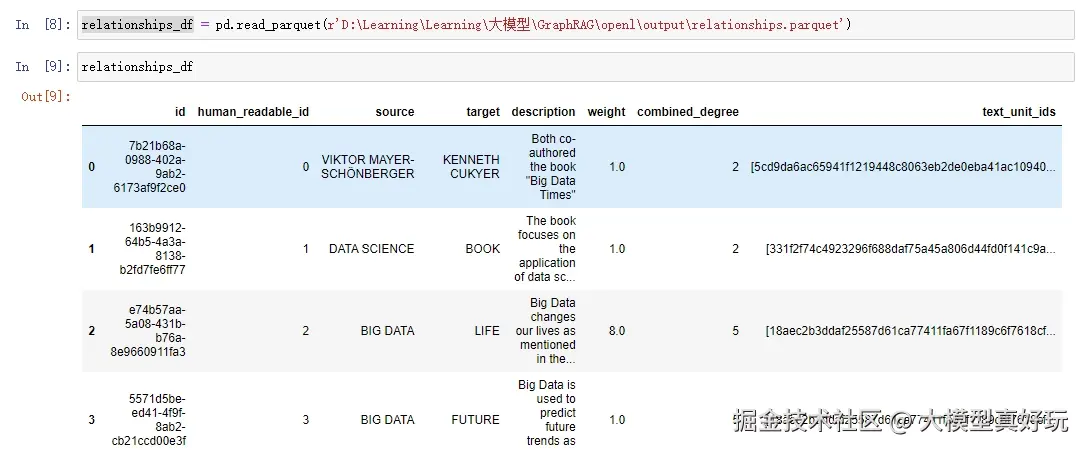The height and width of the screenshot is (450, 1084).
Task: Click the DATA SCIENCE source cell
Action: click(x=371, y=249)
